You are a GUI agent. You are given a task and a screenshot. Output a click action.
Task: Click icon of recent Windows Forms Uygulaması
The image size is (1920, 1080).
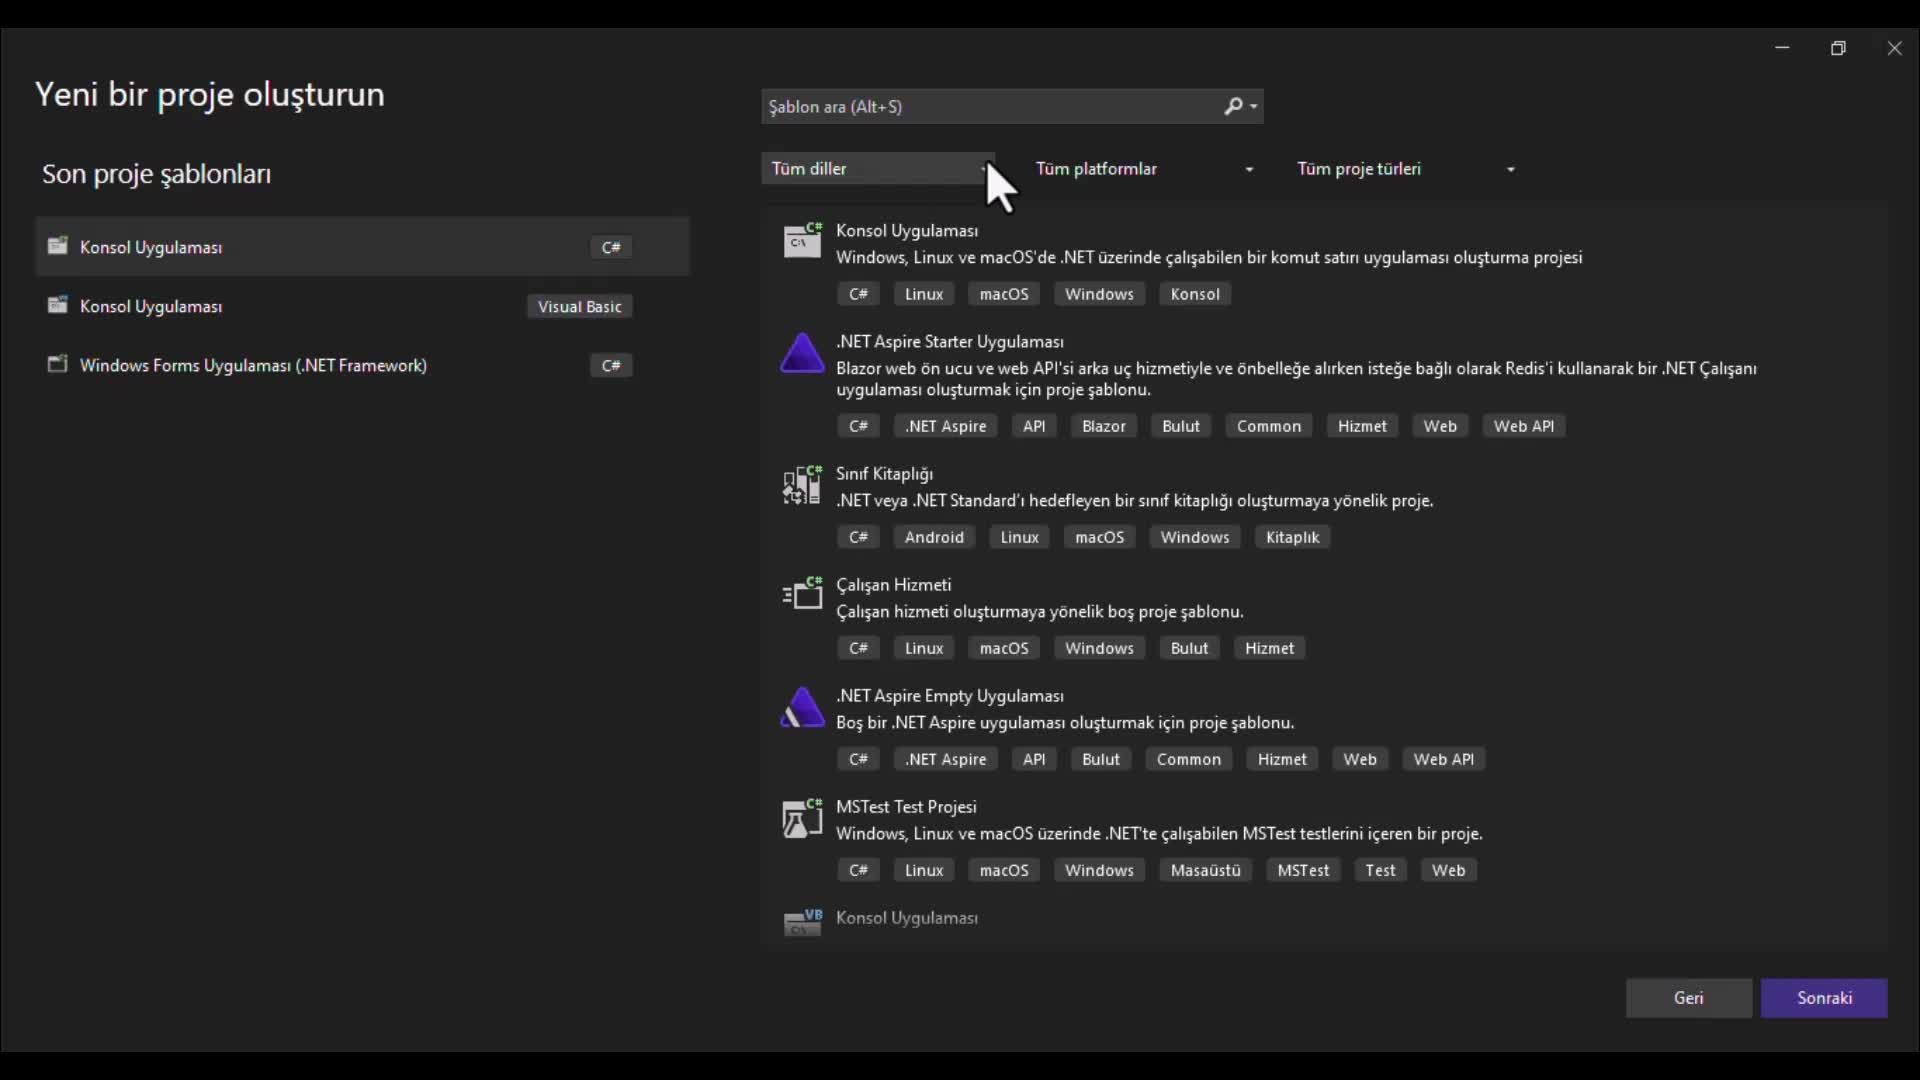pos(58,364)
